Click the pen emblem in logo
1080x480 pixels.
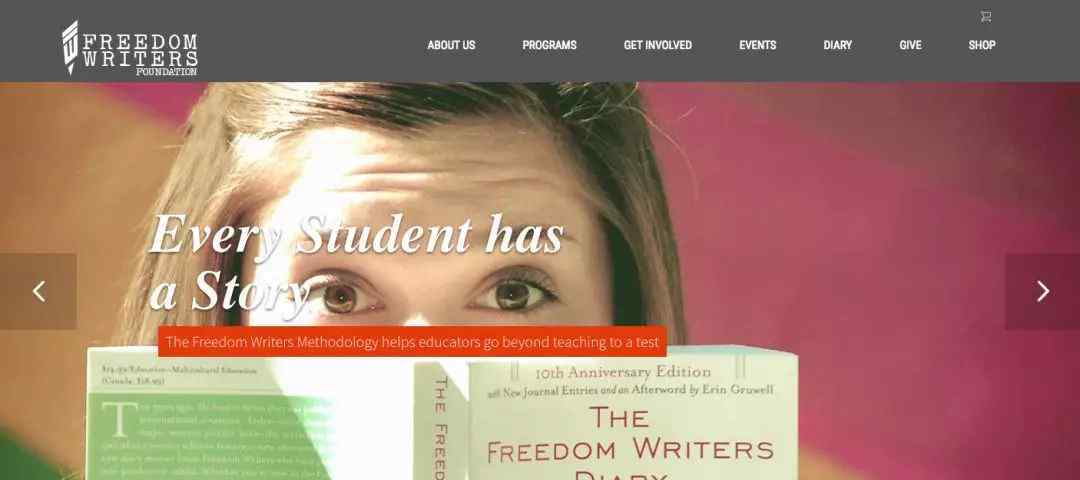click(70, 47)
